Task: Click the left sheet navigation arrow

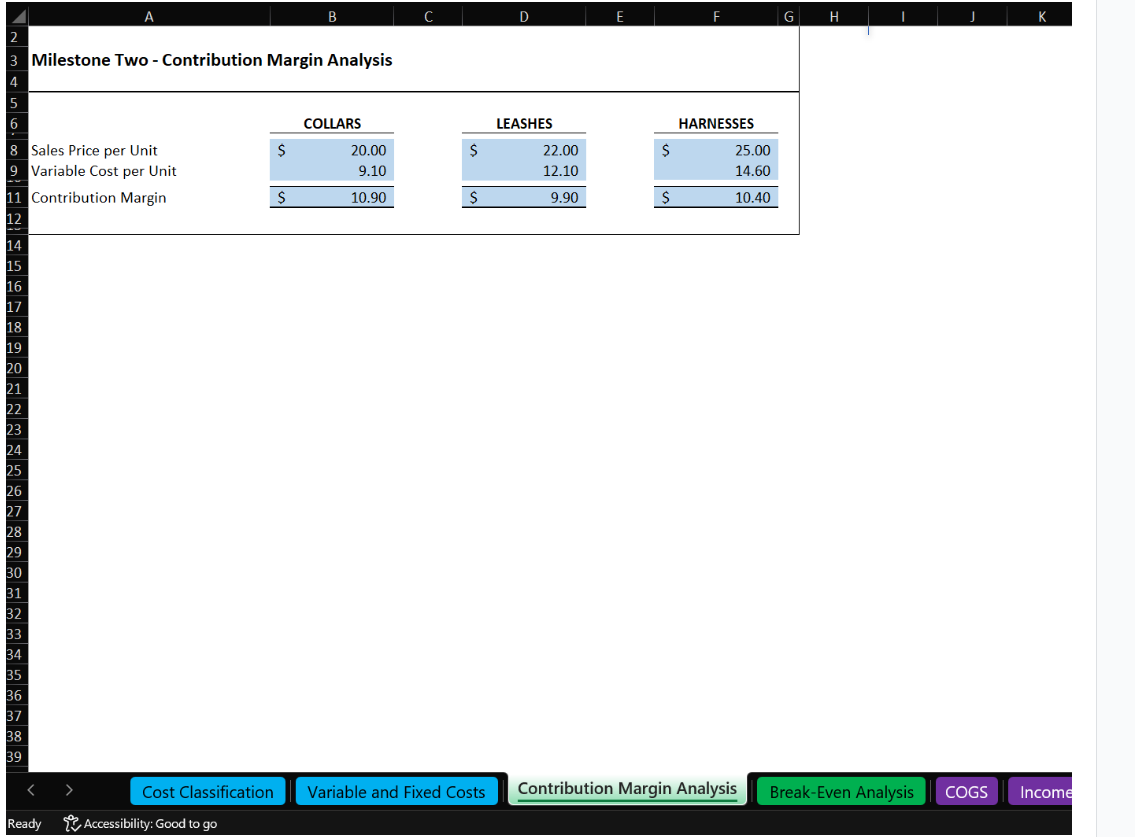Action: [29, 791]
